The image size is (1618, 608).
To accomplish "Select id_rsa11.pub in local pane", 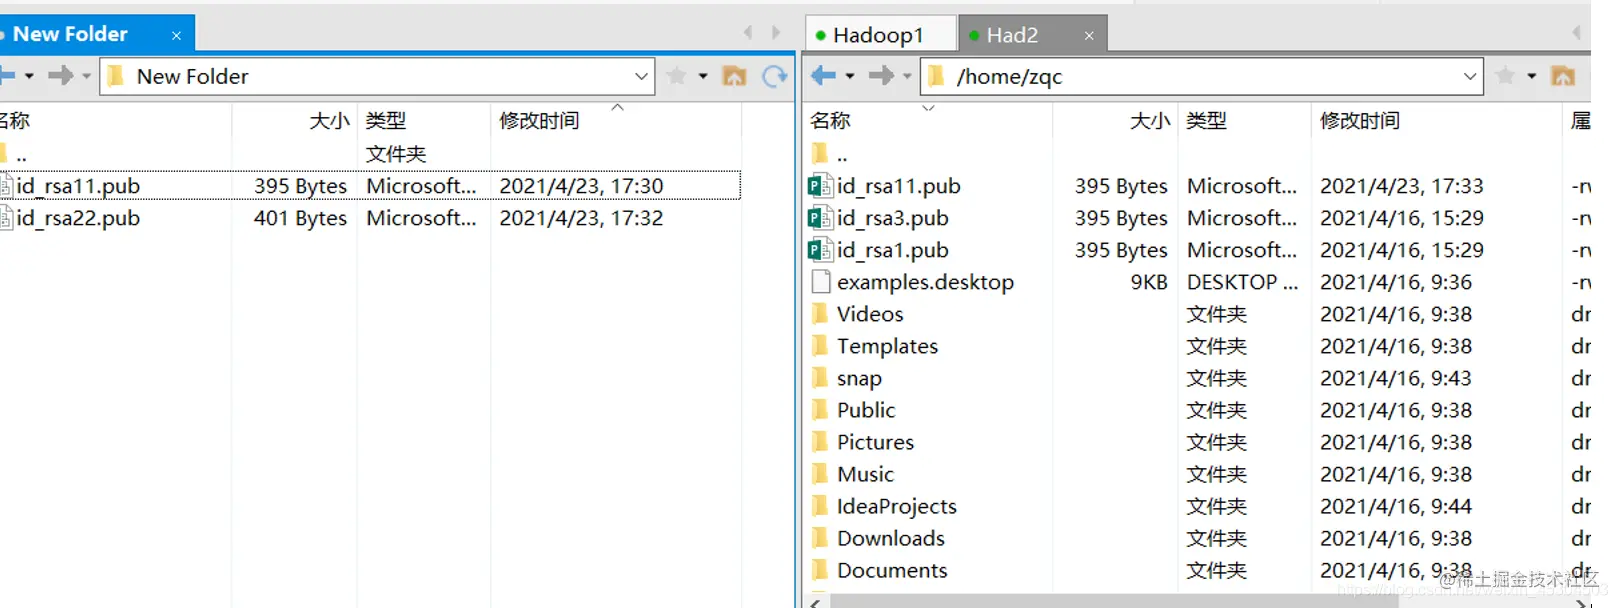I will click(x=370, y=186).
